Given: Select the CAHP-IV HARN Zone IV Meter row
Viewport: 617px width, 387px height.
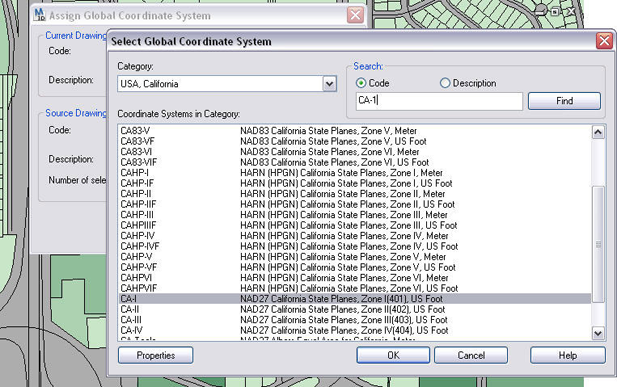Looking at the screenshot, I should 355,236.
